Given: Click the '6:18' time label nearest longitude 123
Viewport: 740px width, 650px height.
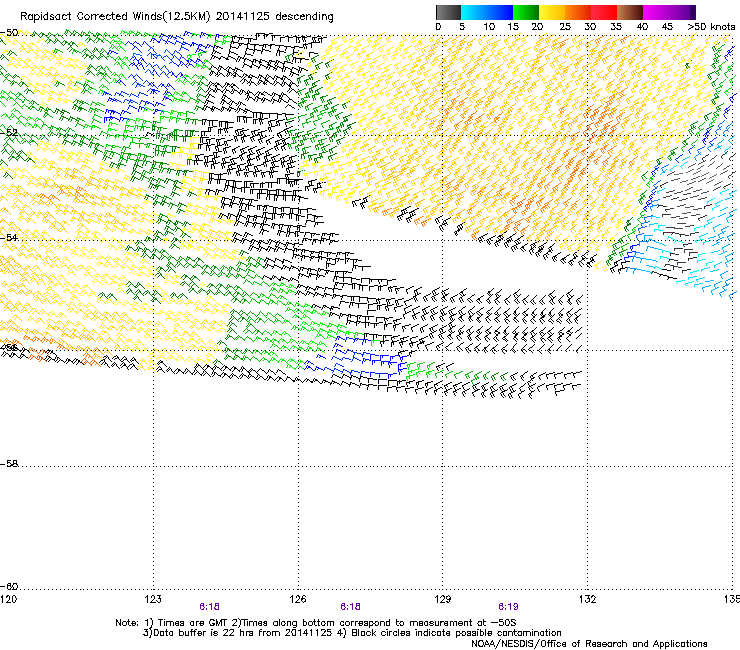Looking at the screenshot, I should (209, 607).
